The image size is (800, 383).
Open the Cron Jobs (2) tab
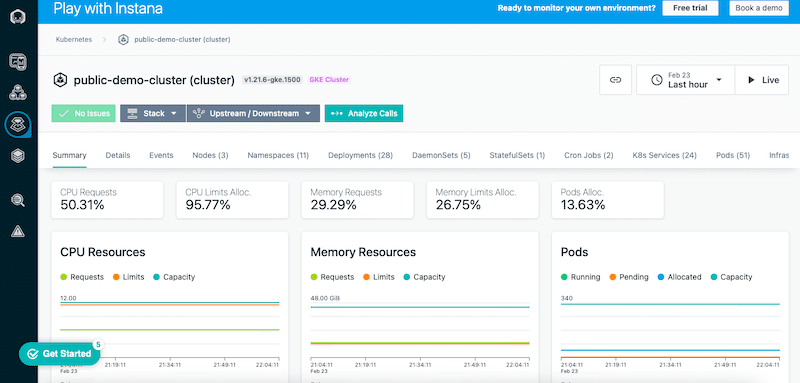589,155
